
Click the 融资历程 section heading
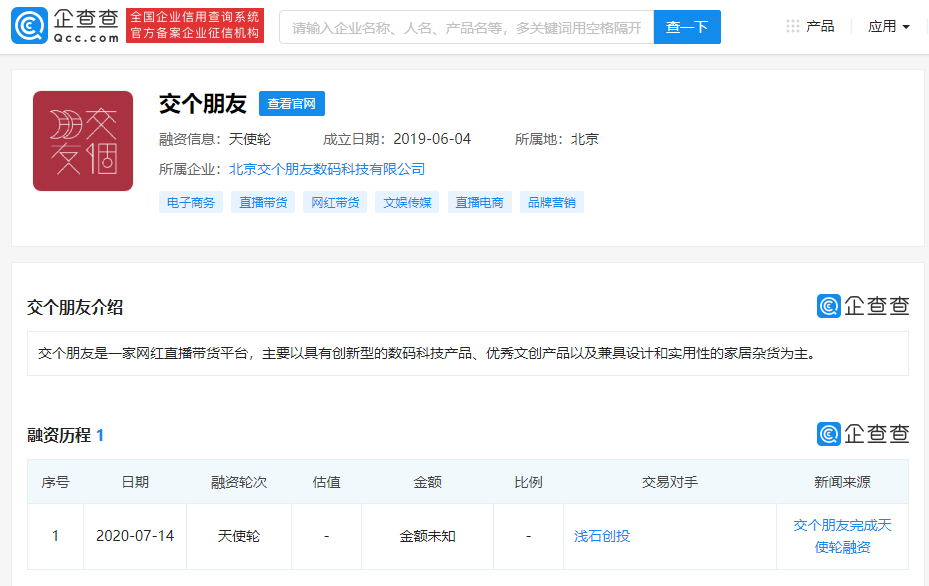coord(66,436)
